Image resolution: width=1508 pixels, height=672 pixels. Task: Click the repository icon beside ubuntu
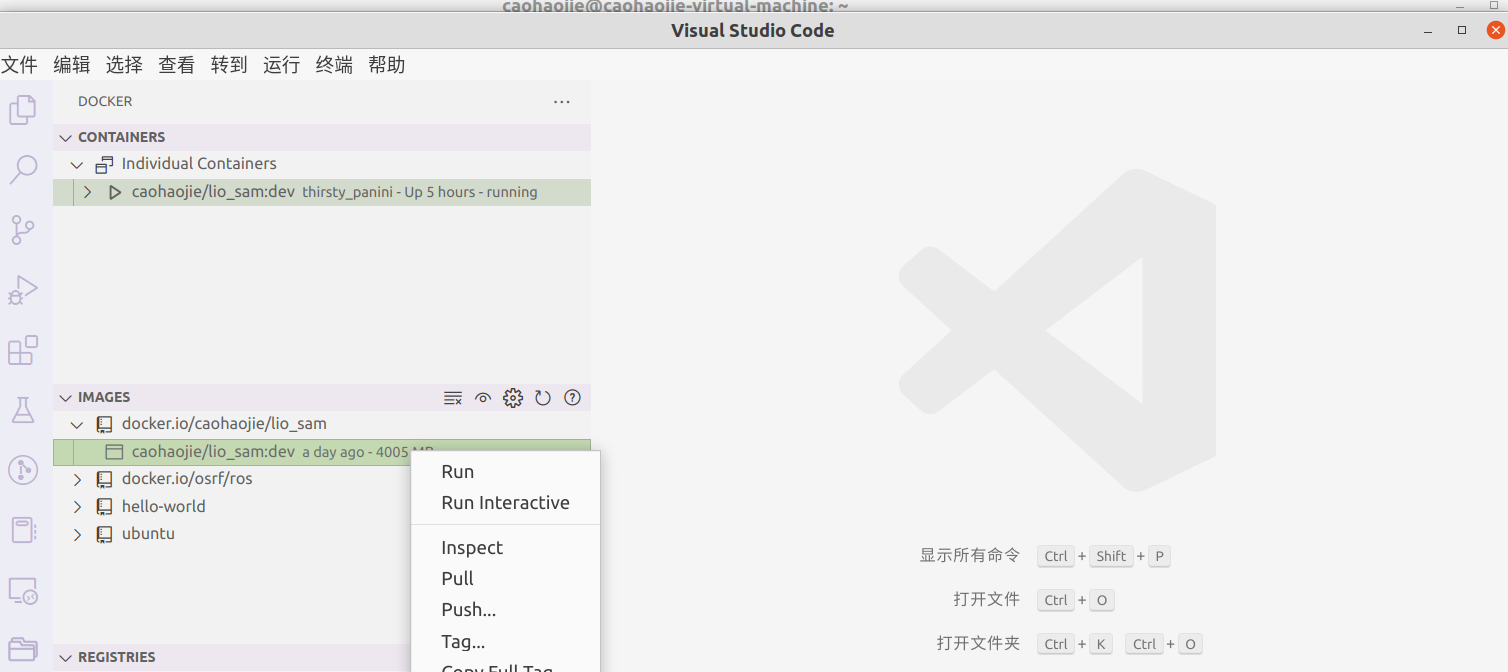coord(104,534)
